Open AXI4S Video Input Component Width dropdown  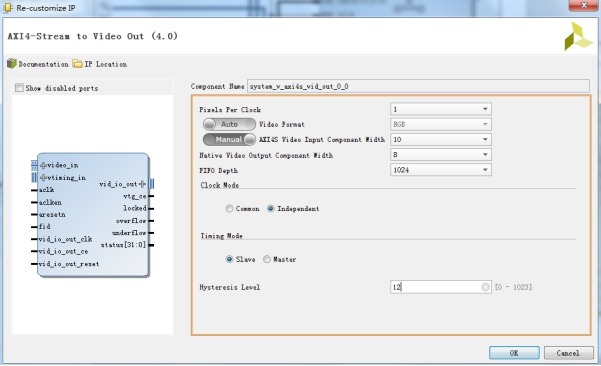(441, 140)
